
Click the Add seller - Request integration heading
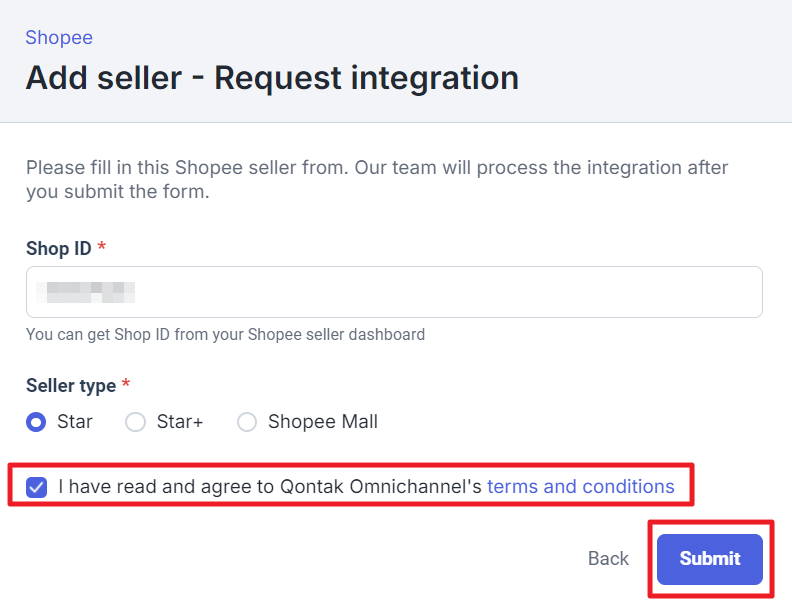pos(272,78)
